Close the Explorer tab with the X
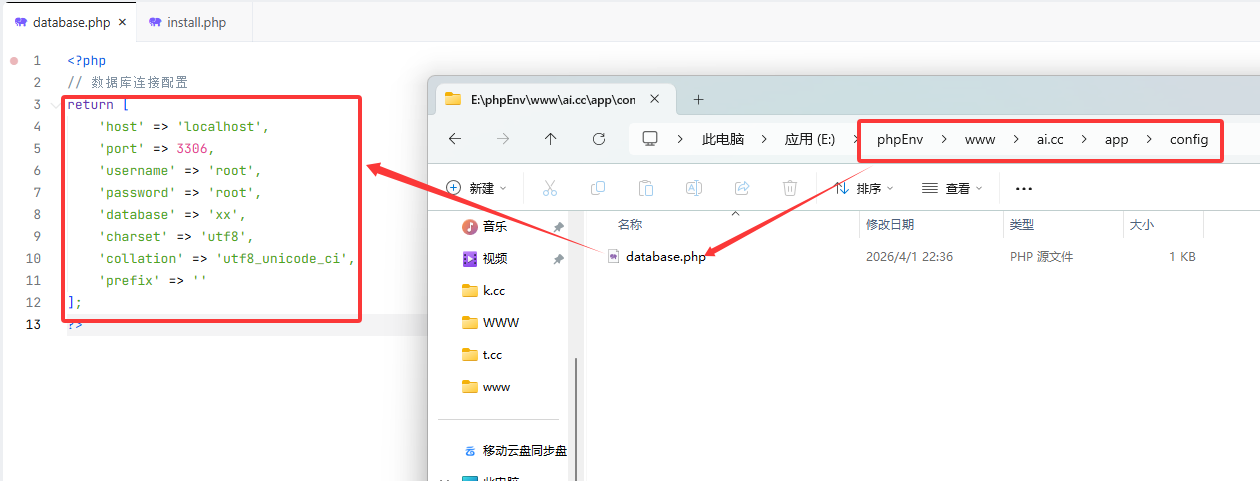This screenshot has width=1260, height=481. tap(655, 99)
